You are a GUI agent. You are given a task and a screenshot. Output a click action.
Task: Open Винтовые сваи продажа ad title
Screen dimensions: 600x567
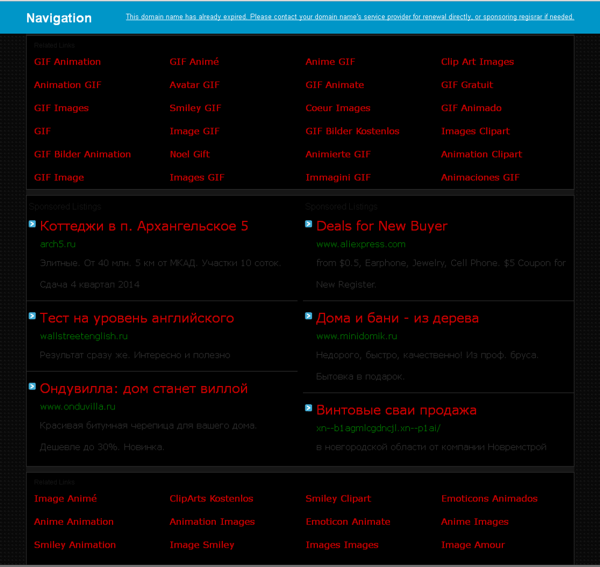(x=396, y=410)
